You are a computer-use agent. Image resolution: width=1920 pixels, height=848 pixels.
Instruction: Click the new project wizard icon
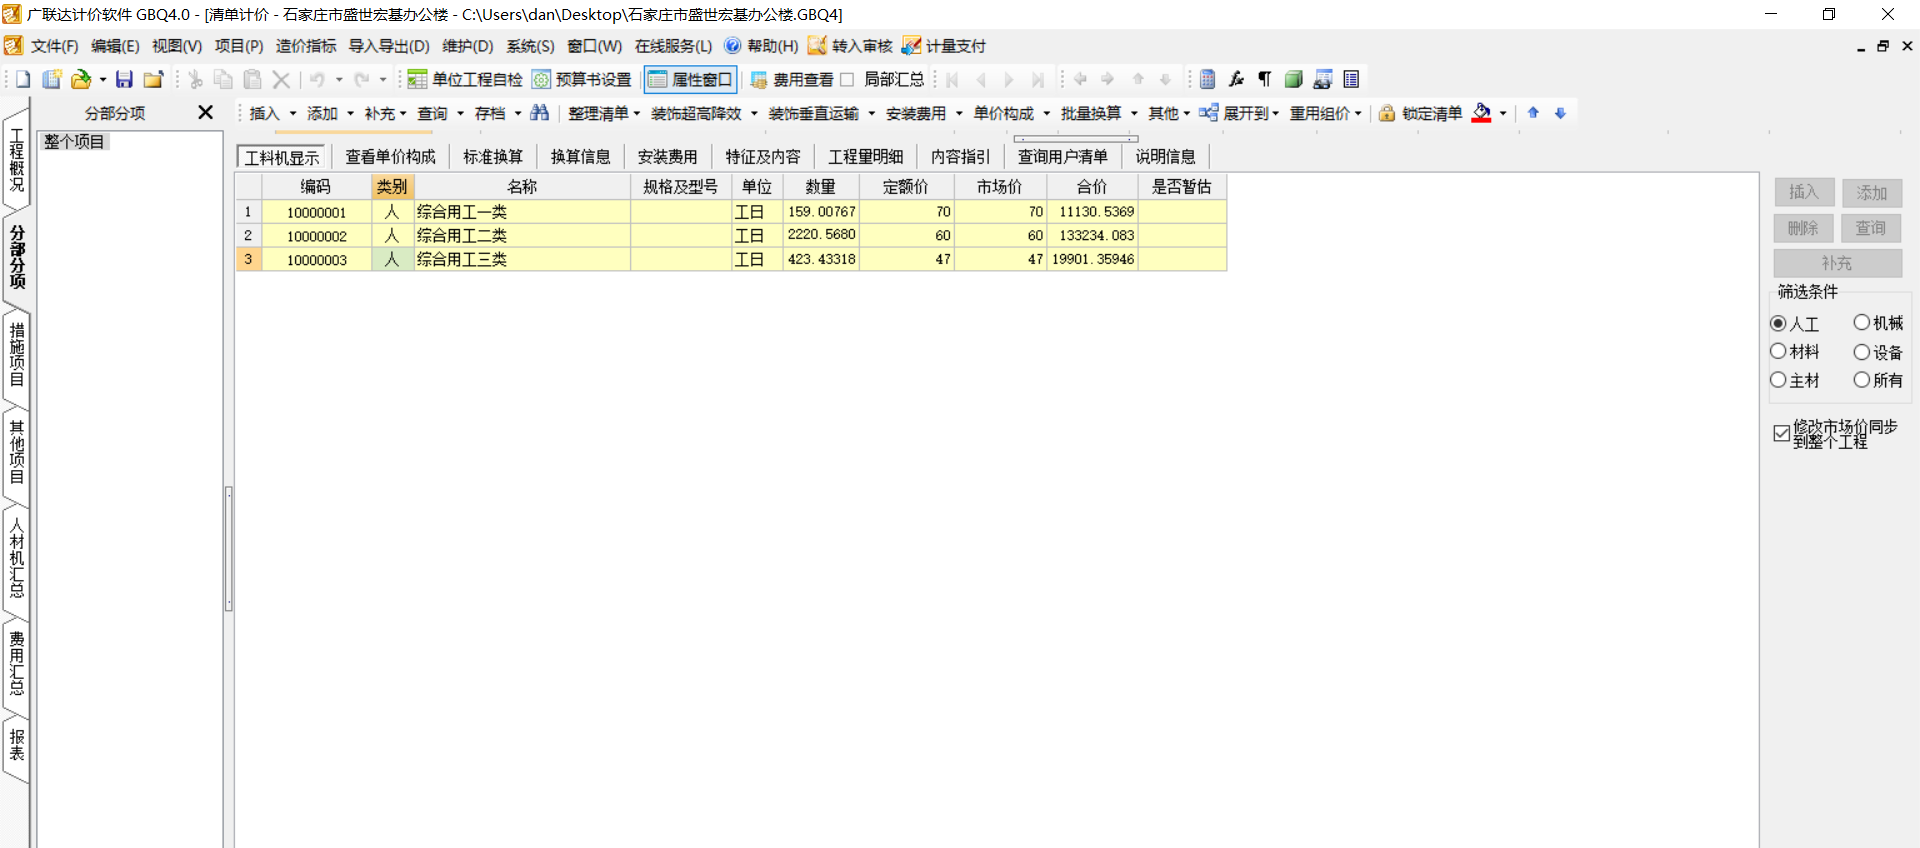coord(52,79)
